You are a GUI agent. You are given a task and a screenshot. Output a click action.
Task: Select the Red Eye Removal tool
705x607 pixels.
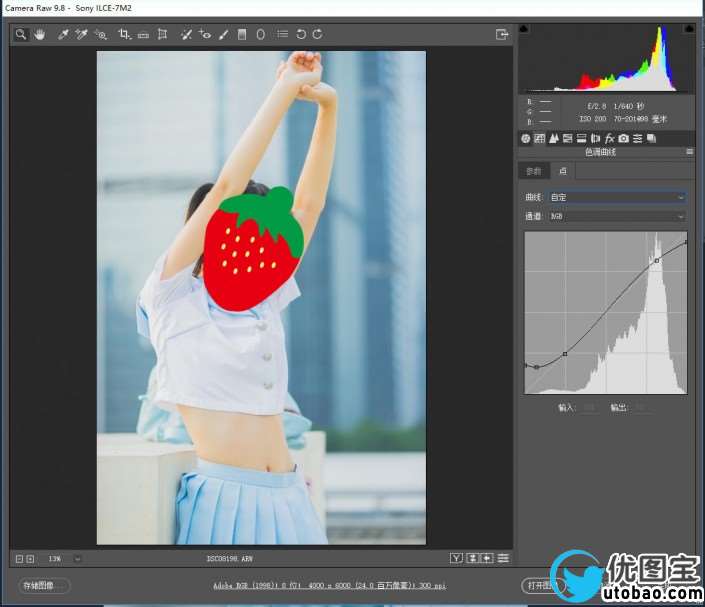click(205, 34)
